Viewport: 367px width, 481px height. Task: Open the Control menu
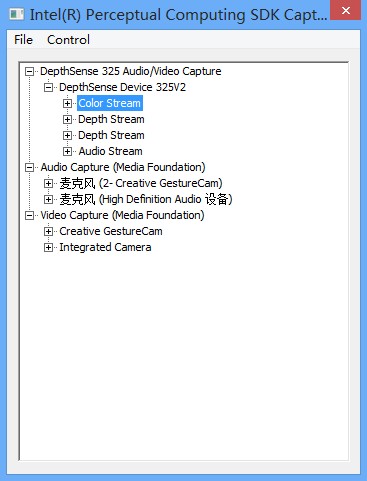[68, 40]
